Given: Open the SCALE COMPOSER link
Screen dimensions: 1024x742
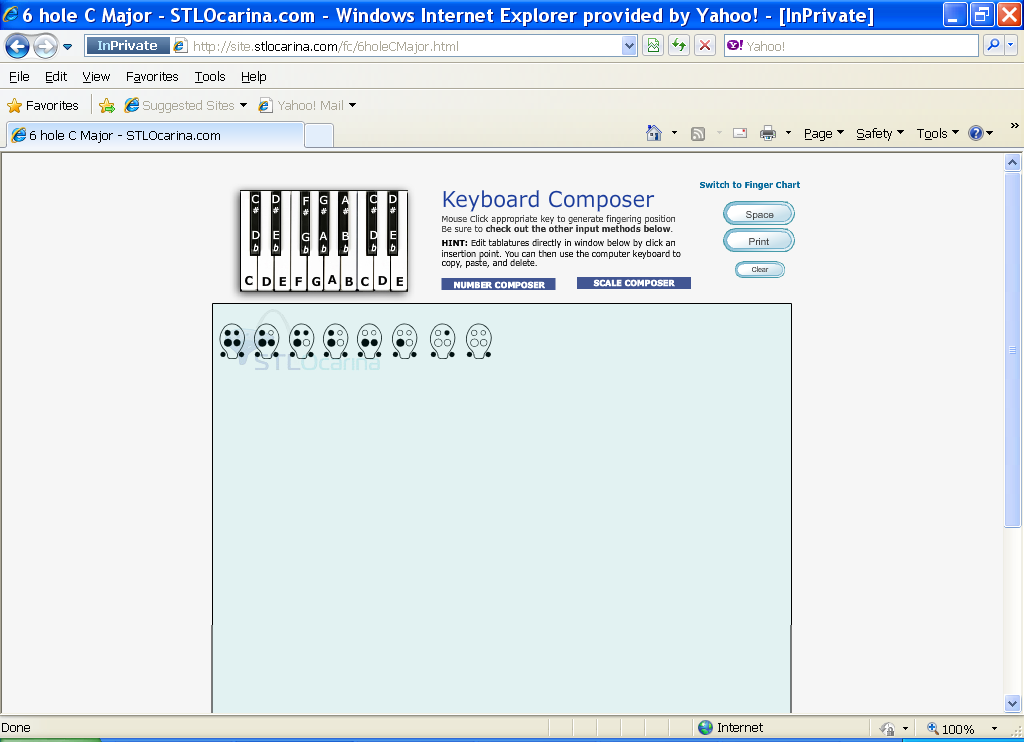Looking at the screenshot, I should [633, 283].
